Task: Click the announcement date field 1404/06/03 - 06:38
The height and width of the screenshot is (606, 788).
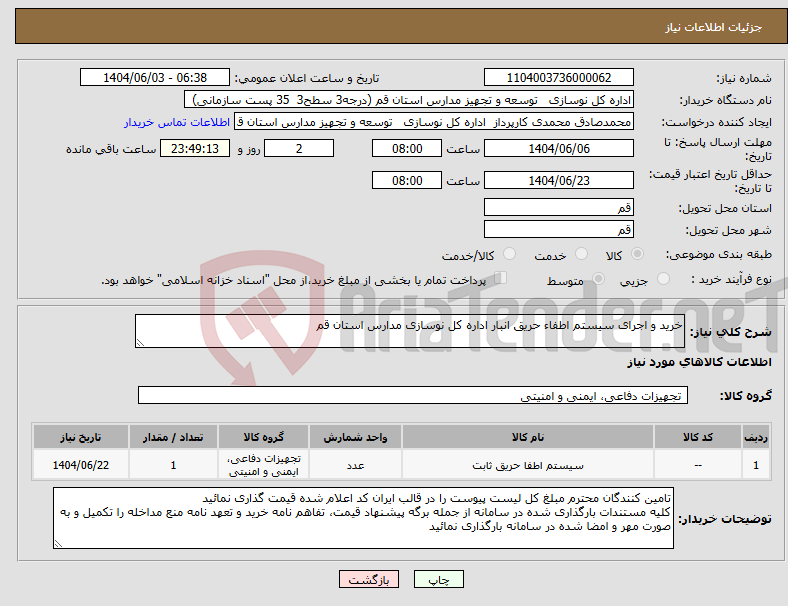Action: [155, 77]
